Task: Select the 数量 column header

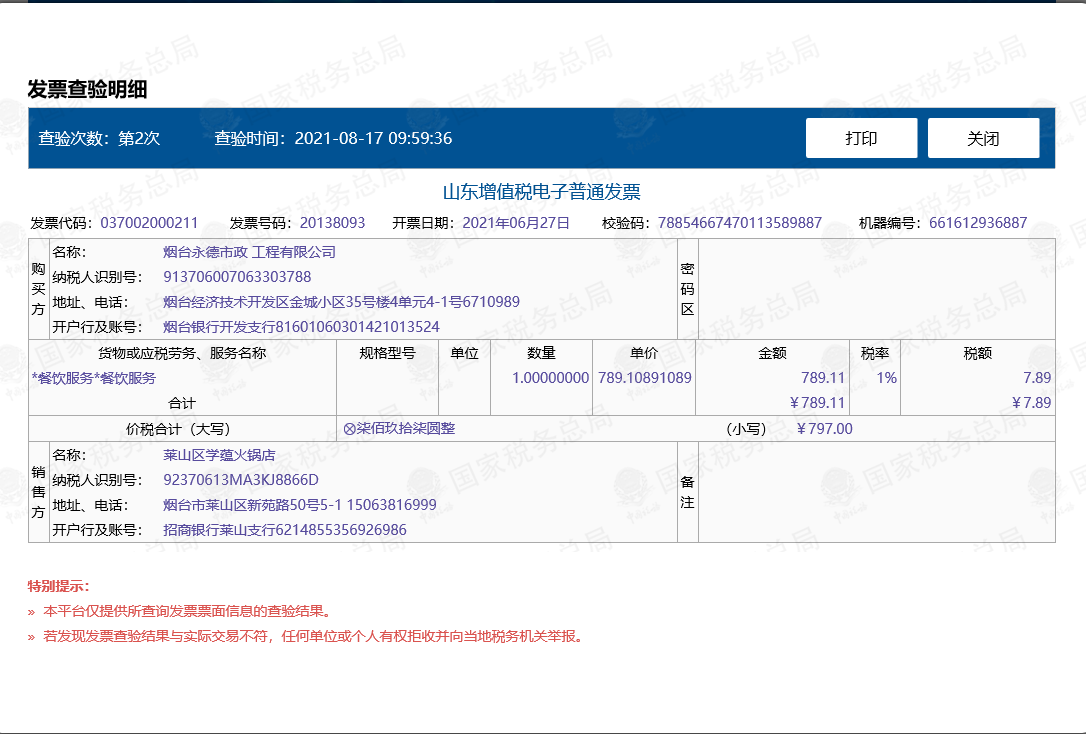Action: pos(541,353)
